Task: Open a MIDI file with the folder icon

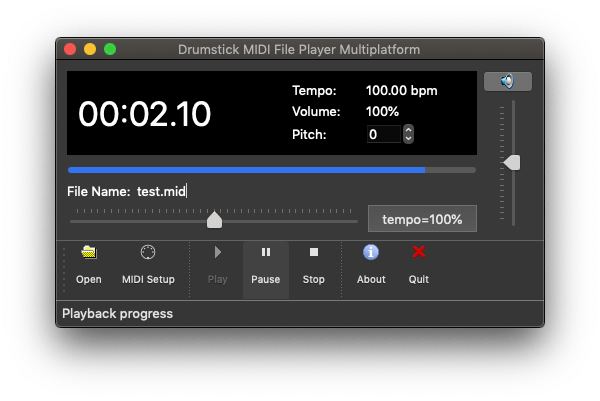Action: tap(89, 266)
